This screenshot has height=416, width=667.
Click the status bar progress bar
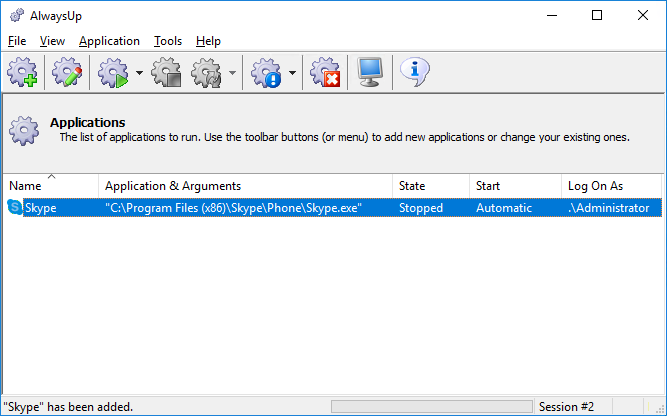[432, 406]
